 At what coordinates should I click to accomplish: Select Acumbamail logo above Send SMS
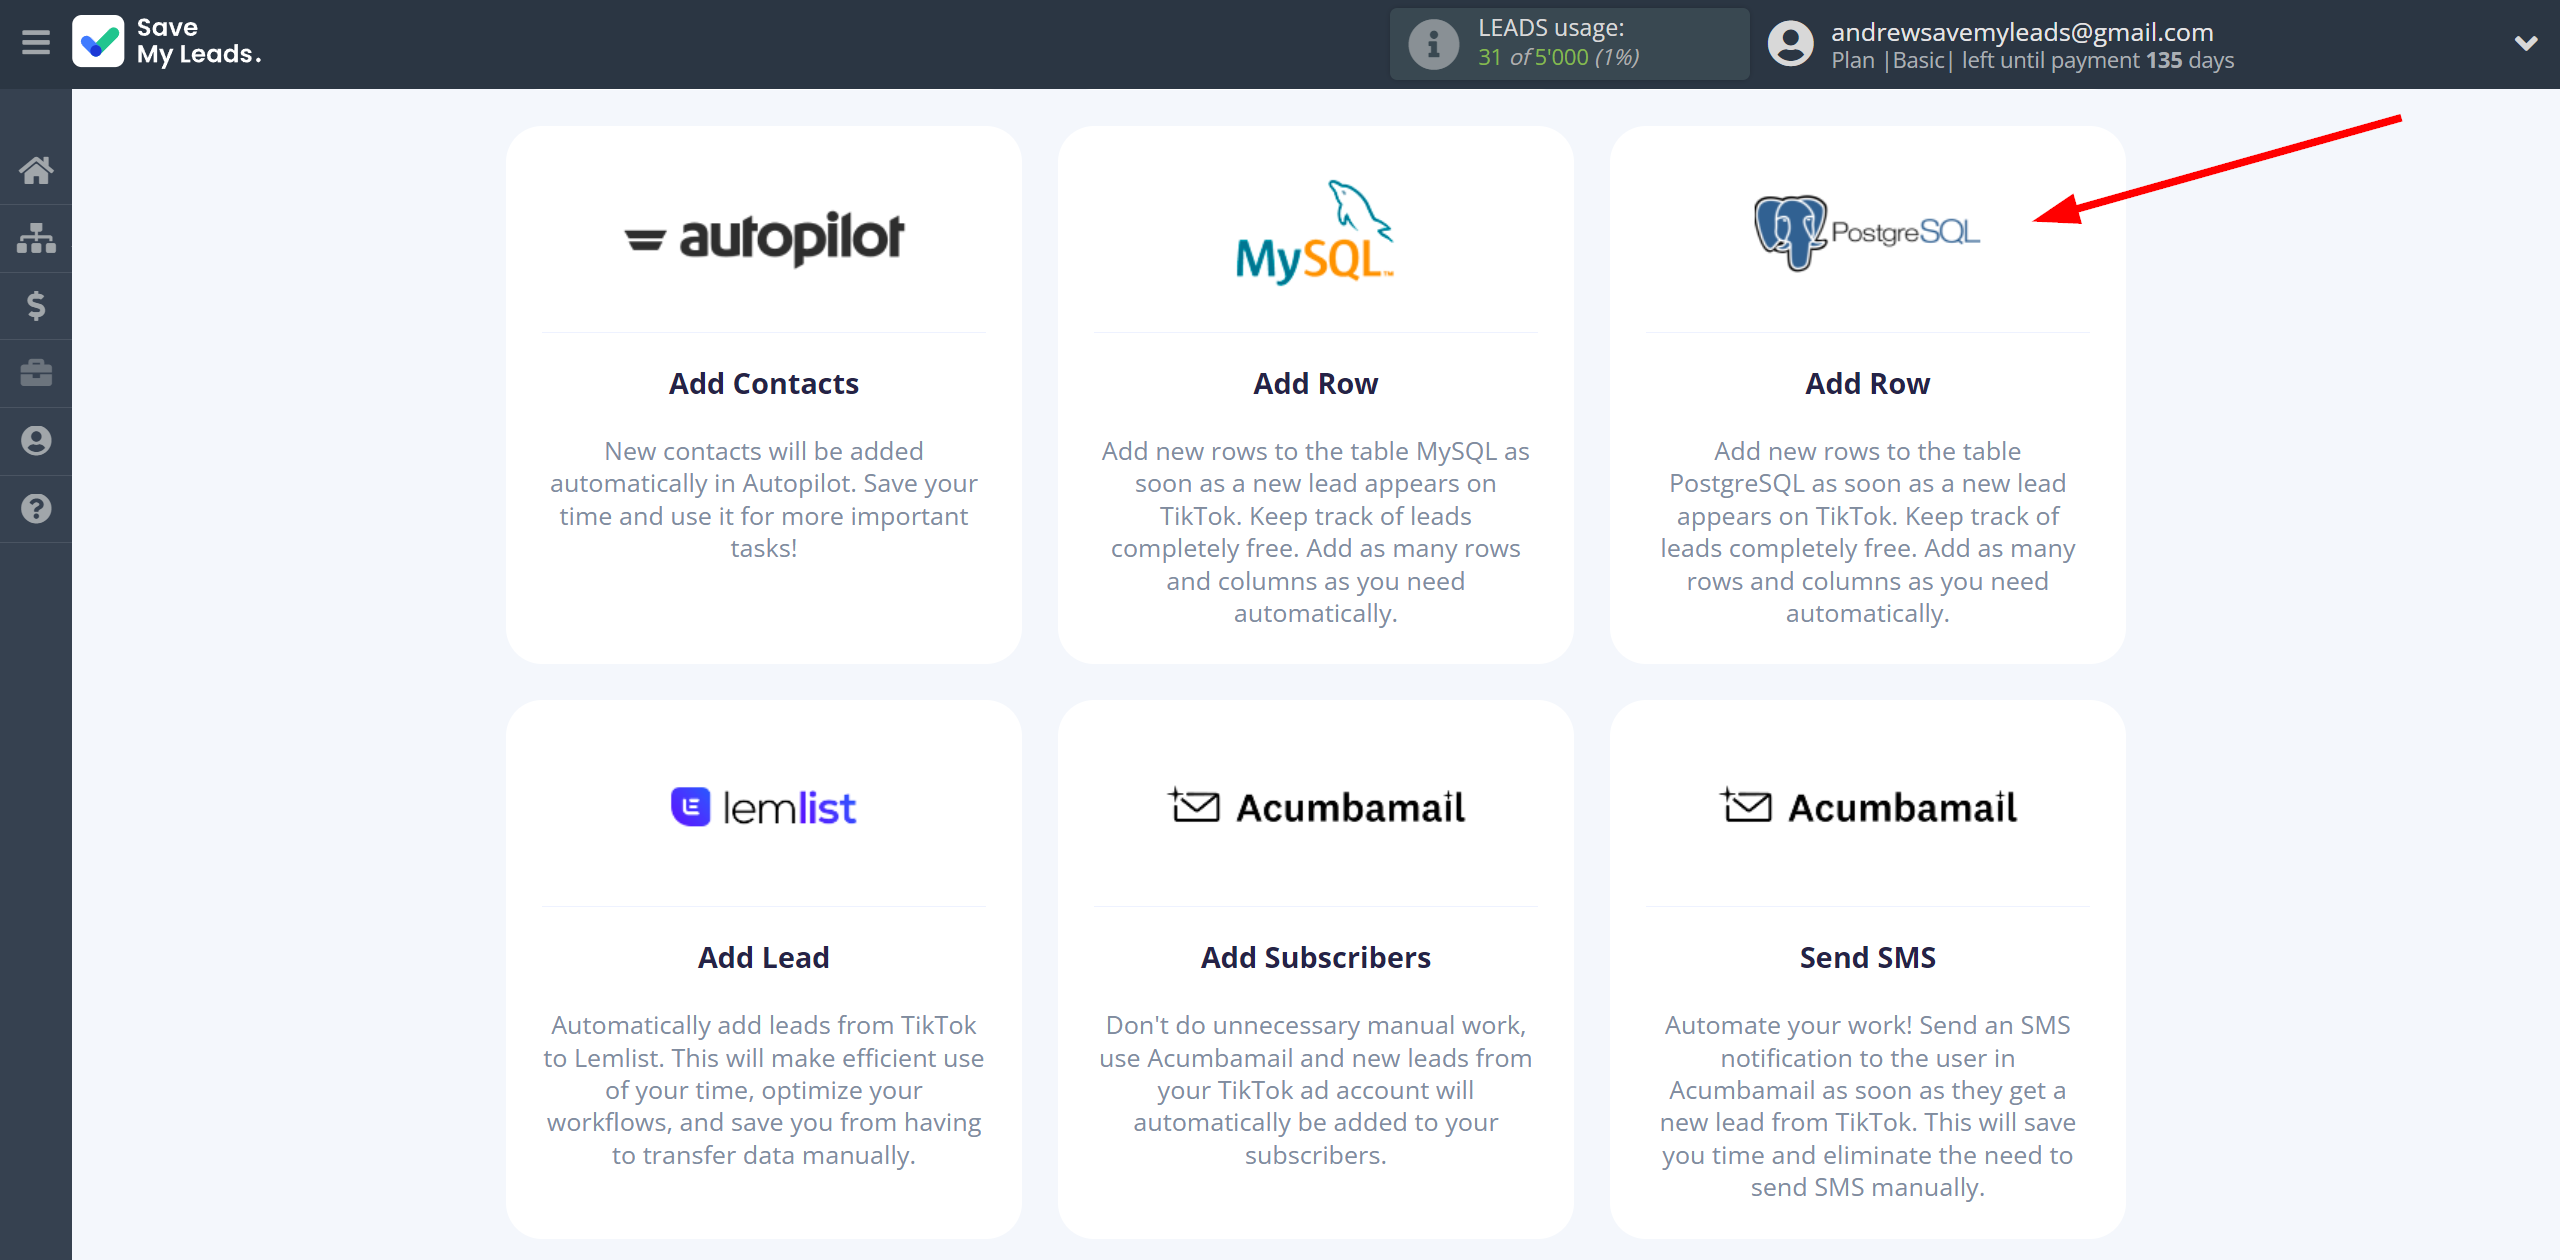coord(1868,807)
